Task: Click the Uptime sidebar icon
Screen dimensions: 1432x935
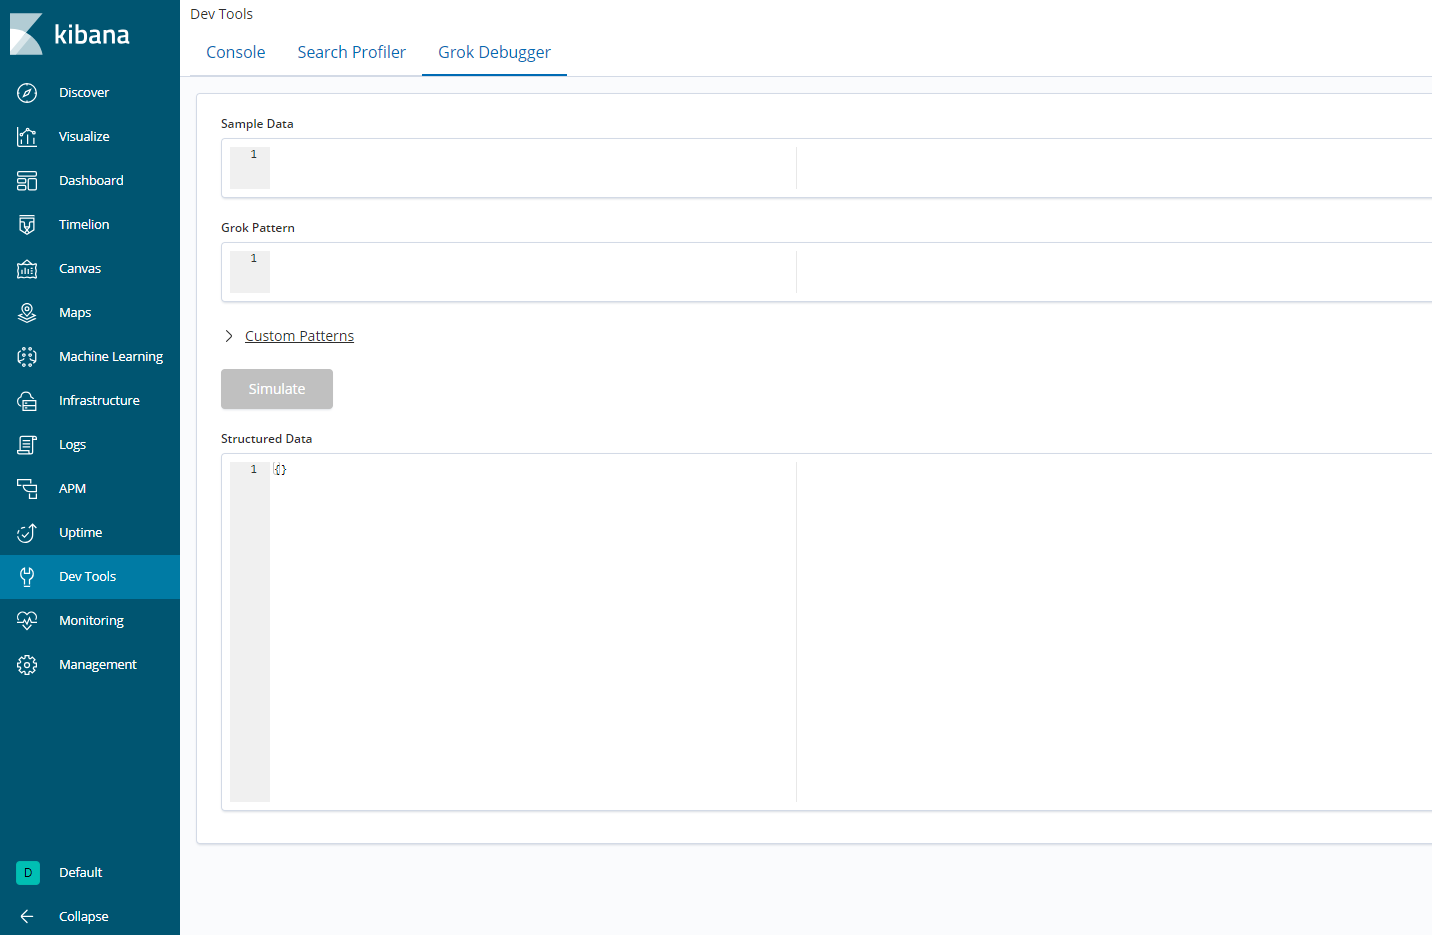Action: (x=27, y=533)
